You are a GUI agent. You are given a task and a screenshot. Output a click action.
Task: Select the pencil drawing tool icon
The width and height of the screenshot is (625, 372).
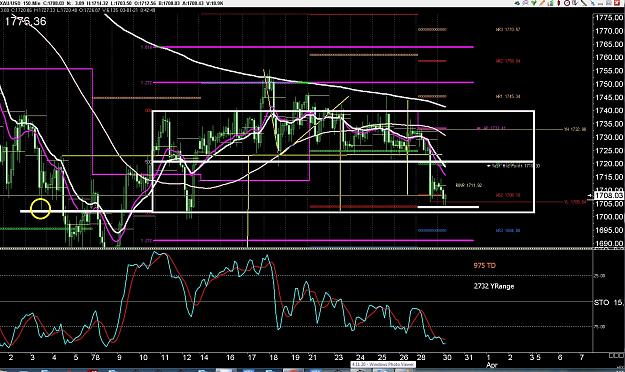pos(542,3)
